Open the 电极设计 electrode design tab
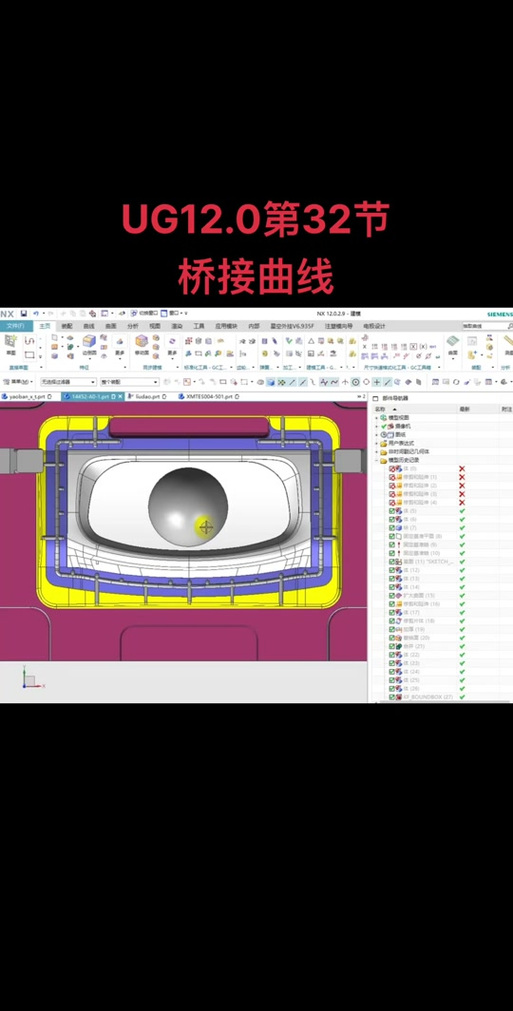Screen dimensions: 513x1011 (374, 326)
